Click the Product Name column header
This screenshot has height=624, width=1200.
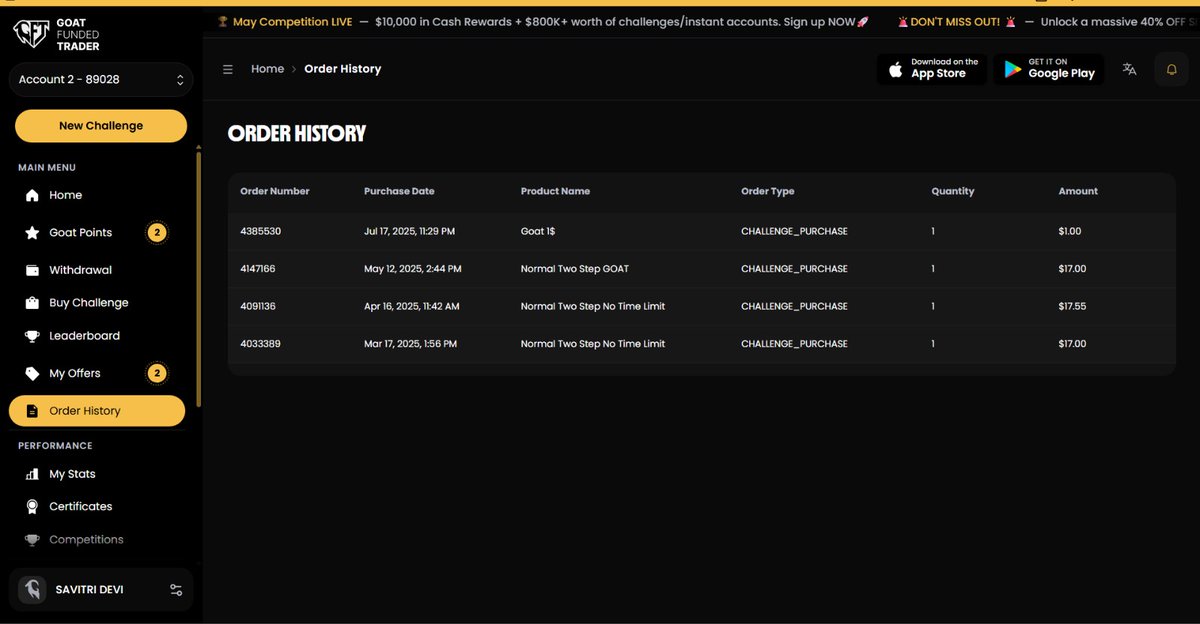pyautogui.click(x=555, y=191)
